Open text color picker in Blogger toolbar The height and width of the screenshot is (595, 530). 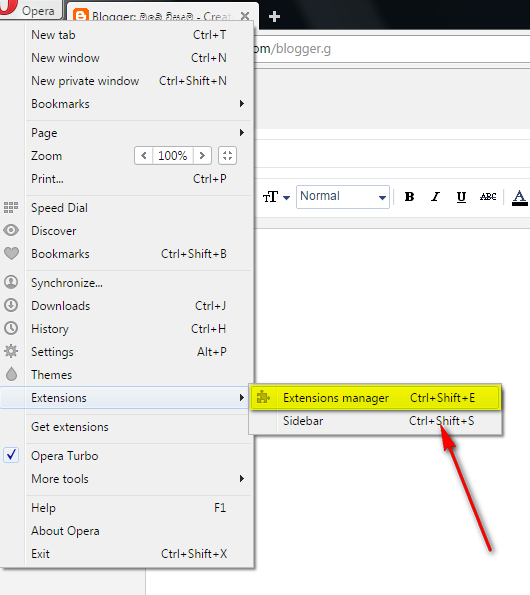(519, 197)
